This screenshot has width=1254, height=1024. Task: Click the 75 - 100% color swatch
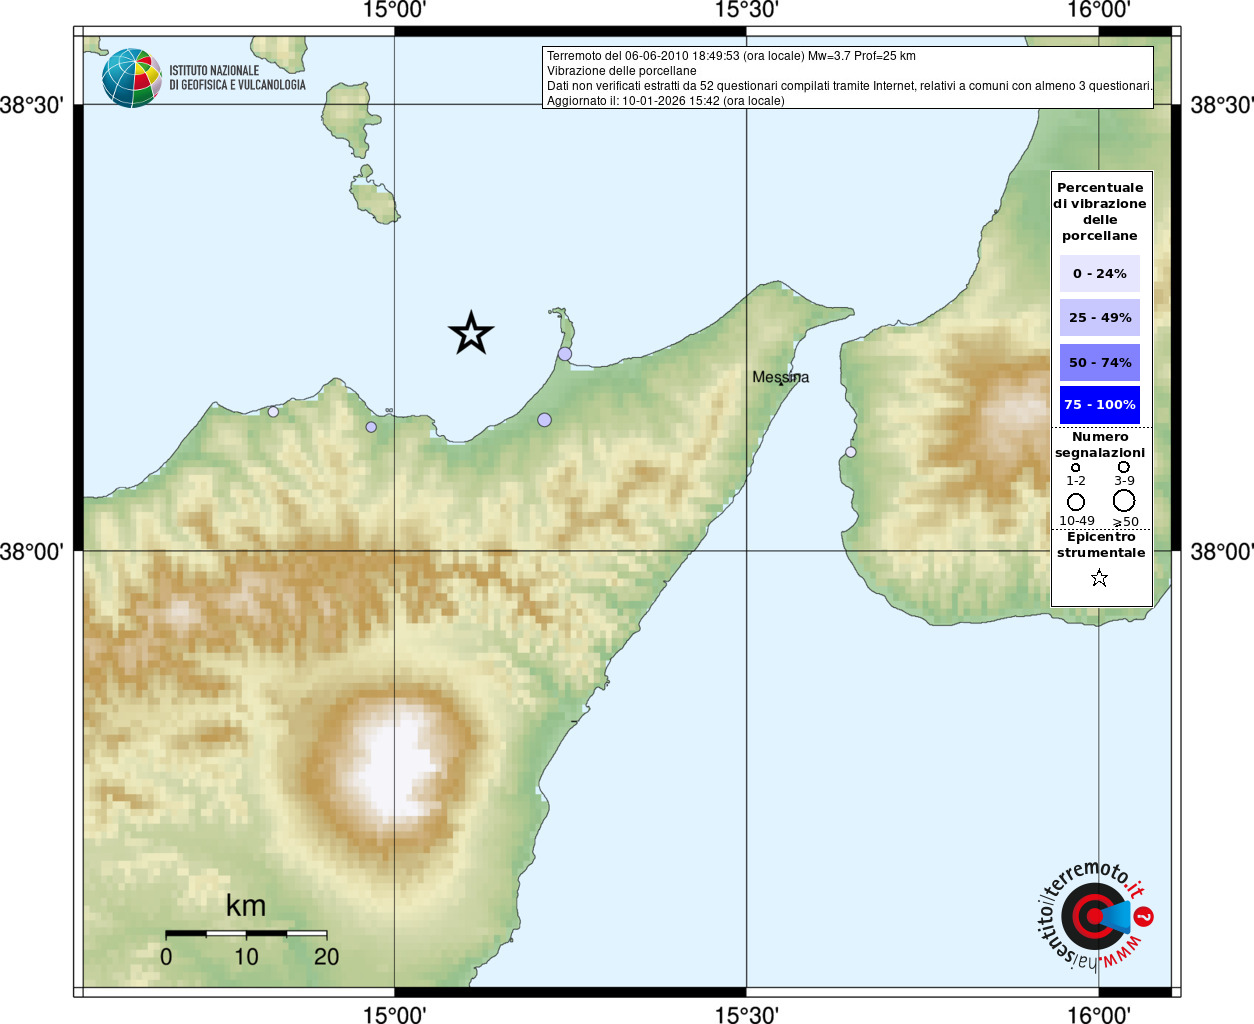[x=1100, y=404]
